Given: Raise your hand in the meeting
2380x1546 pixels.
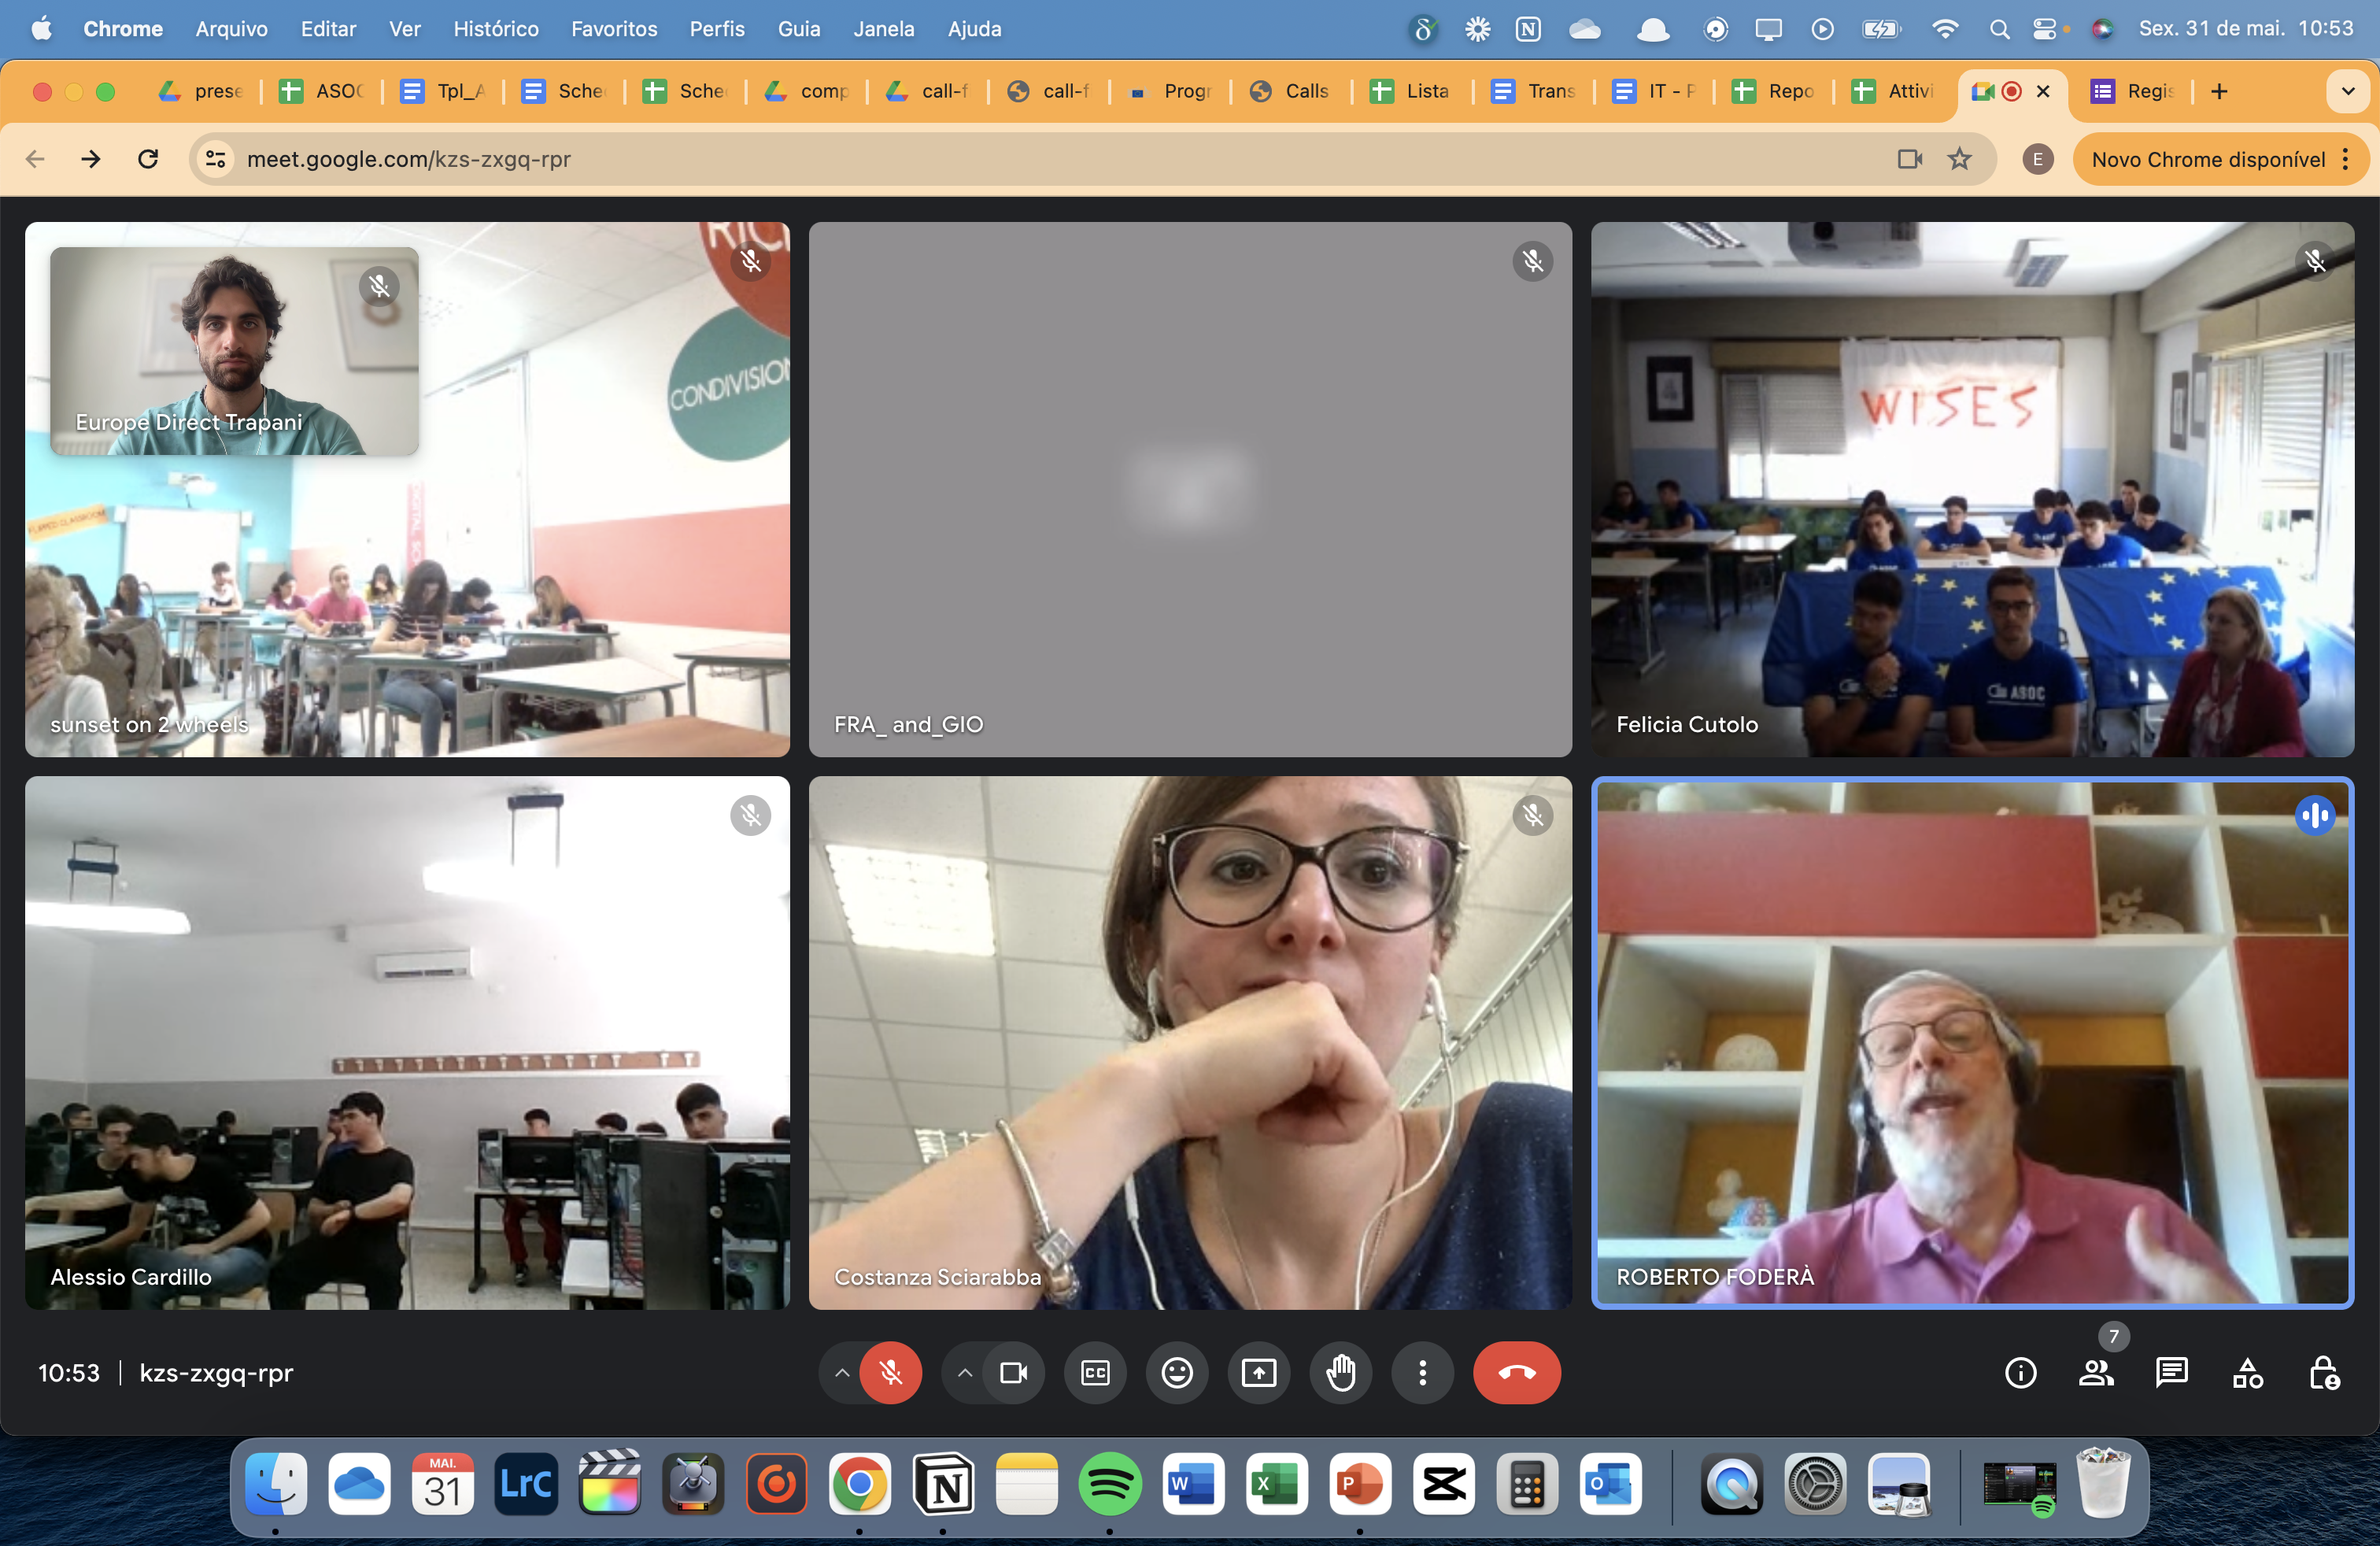Looking at the screenshot, I should click(x=1341, y=1373).
